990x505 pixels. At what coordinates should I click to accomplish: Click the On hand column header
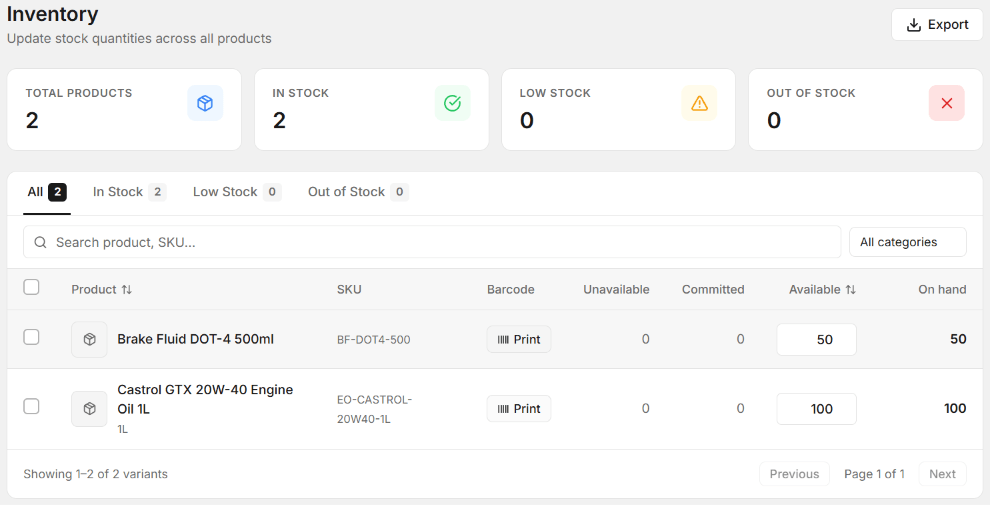tap(942, 290)
